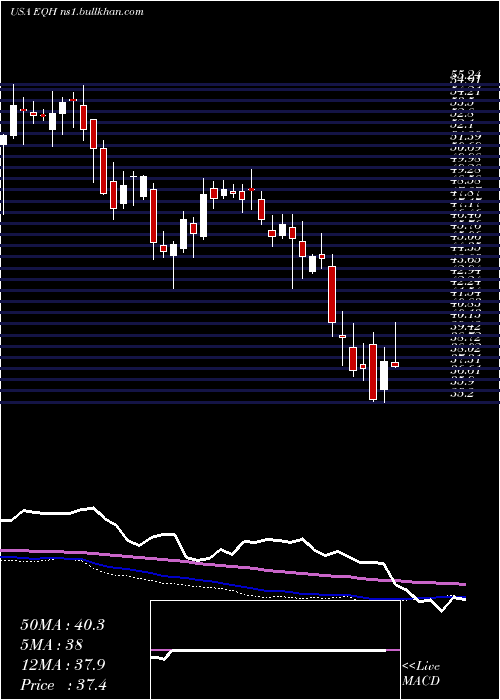Screen dimensions: 500x700
Task: Select the Price : 37.4 value
Action: [63, 685]
